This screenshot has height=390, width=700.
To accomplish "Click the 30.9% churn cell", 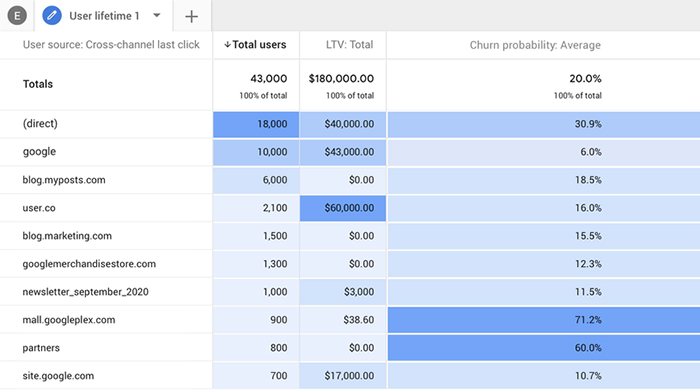I will tap(544, 124).
